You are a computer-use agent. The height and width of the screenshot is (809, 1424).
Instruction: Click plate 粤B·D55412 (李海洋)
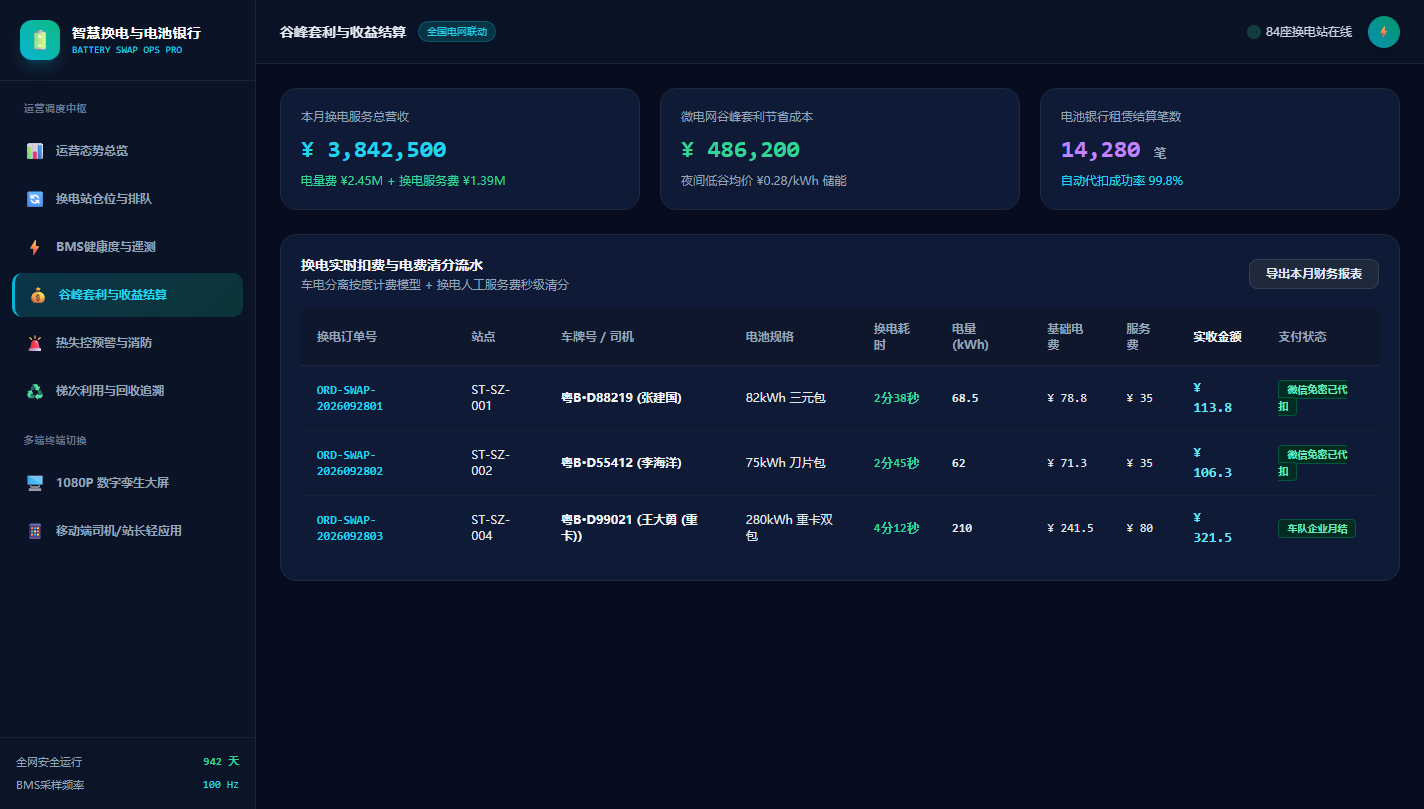click(621, 463)
